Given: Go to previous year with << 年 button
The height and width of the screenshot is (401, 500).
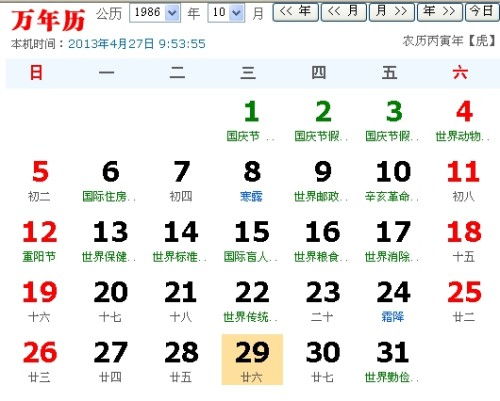Looking at the screenshot, I should point(296,12).
